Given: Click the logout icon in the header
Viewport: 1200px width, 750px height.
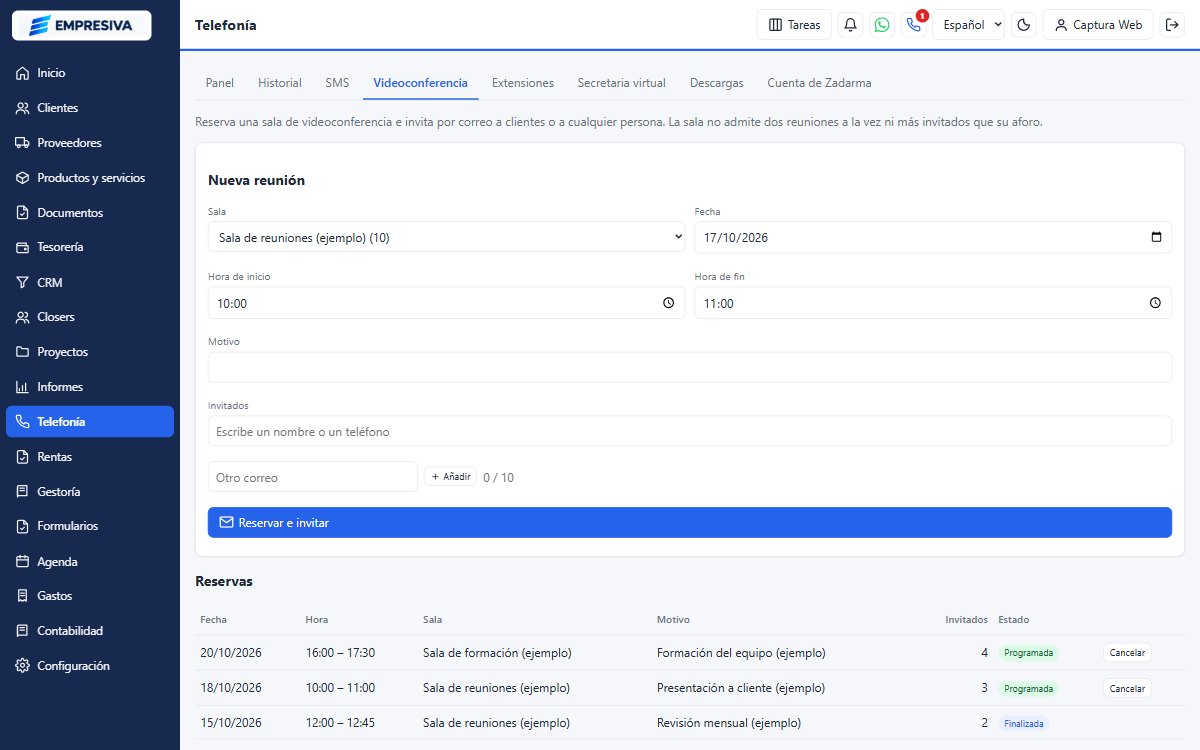Looking at the screenshot, I should (x=1172, y=25).
